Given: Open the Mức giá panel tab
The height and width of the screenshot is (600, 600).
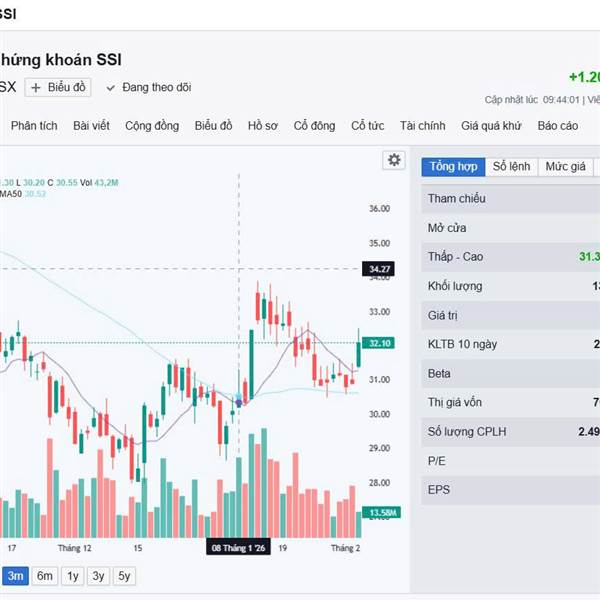Looking at the screenshot, I should (565, 166).
